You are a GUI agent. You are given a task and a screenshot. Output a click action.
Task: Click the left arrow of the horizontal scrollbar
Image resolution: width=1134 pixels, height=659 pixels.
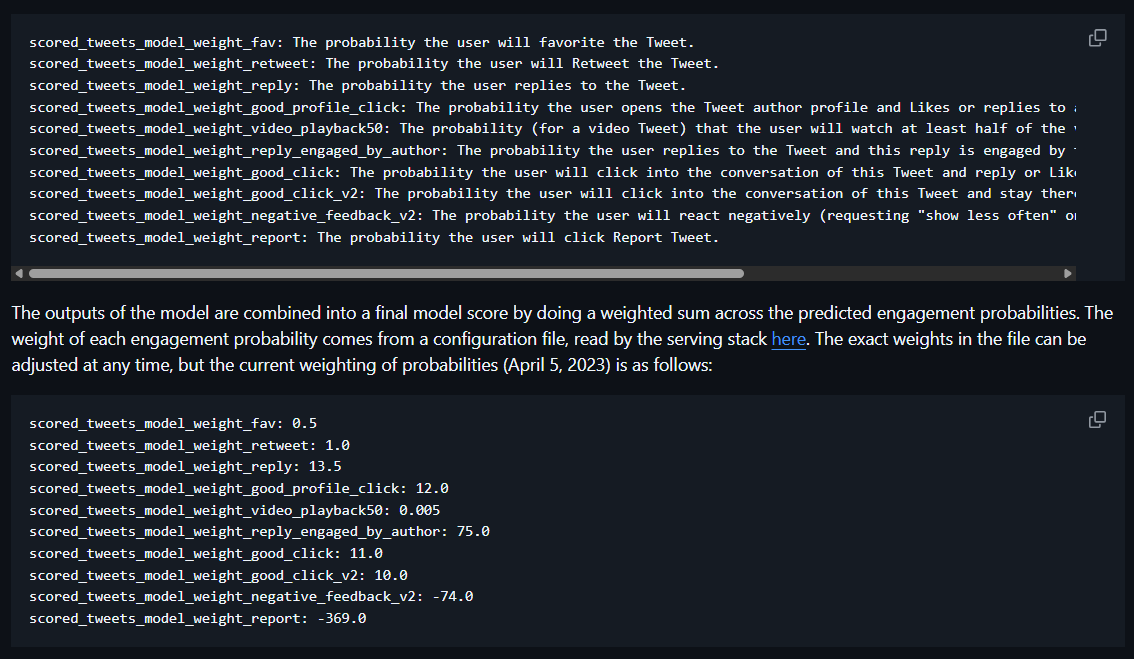(18, 272)
